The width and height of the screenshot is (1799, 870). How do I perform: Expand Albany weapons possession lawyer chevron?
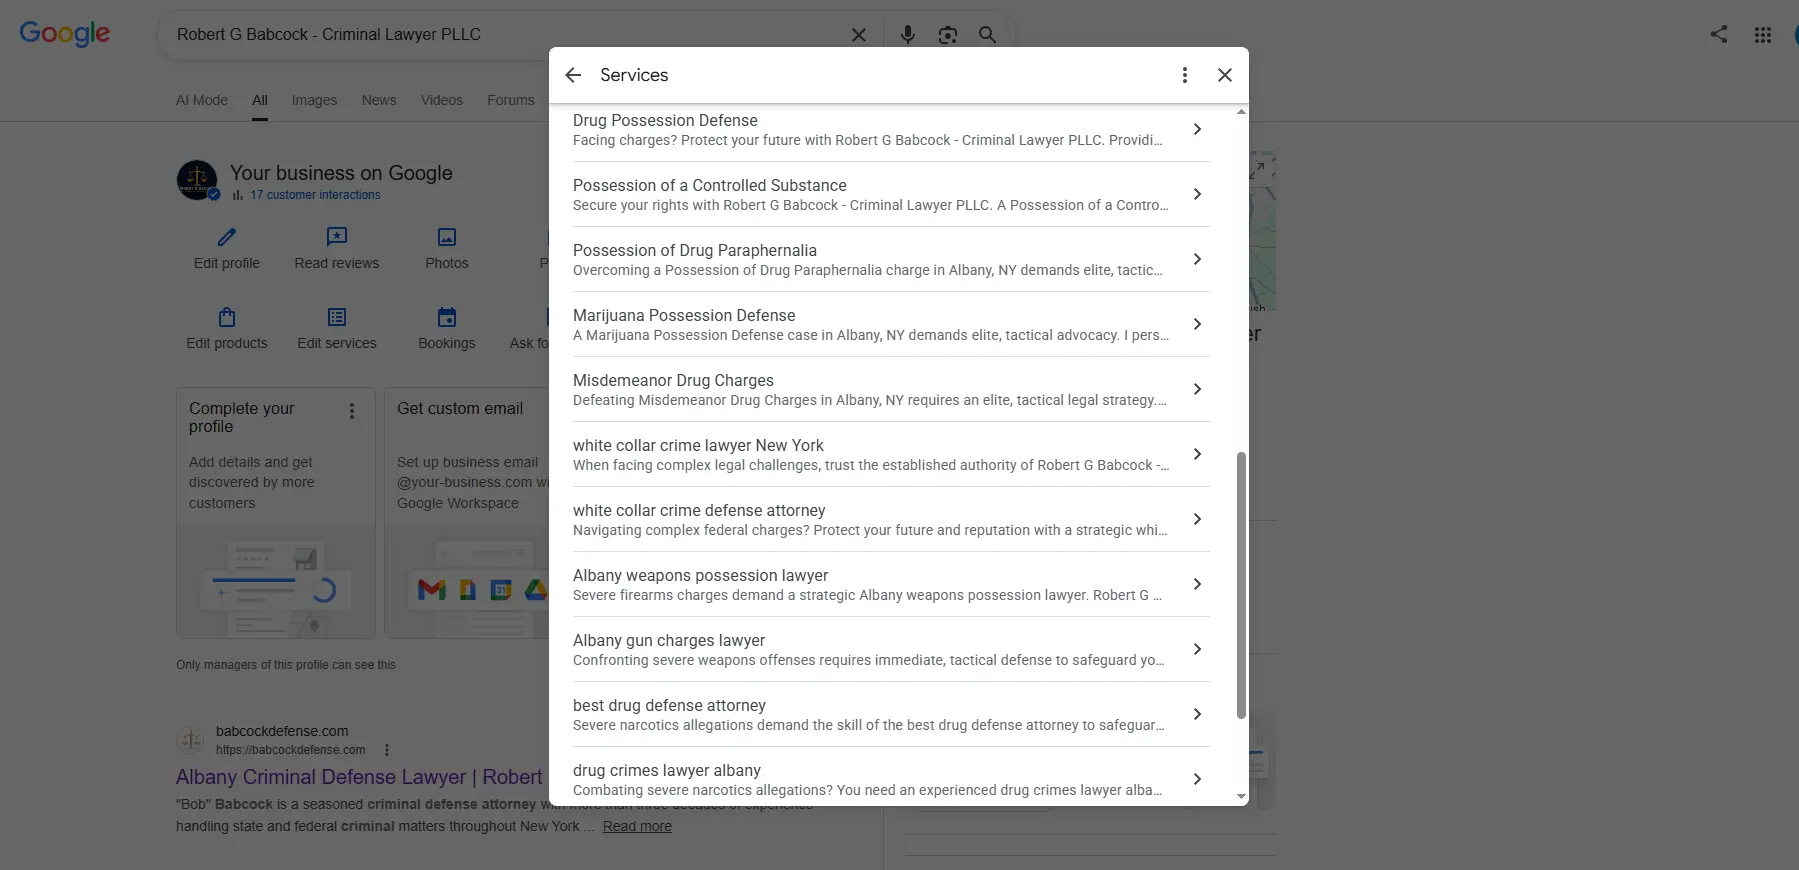tap(1197, 584)
